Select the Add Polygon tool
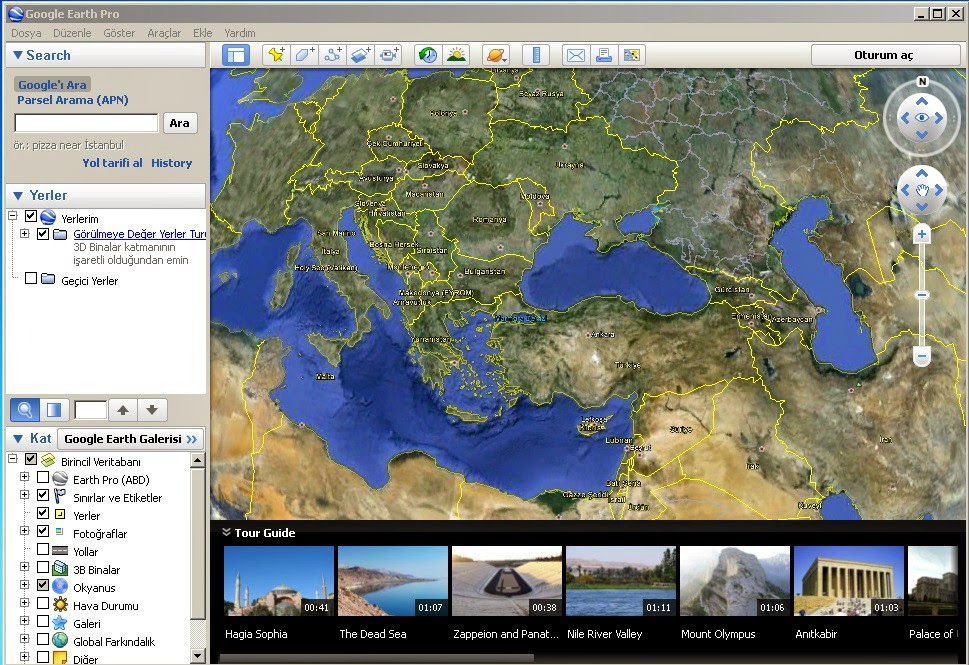Image resolution: width=969 pixels, height=665 pixels. click(x=304, y=55)
